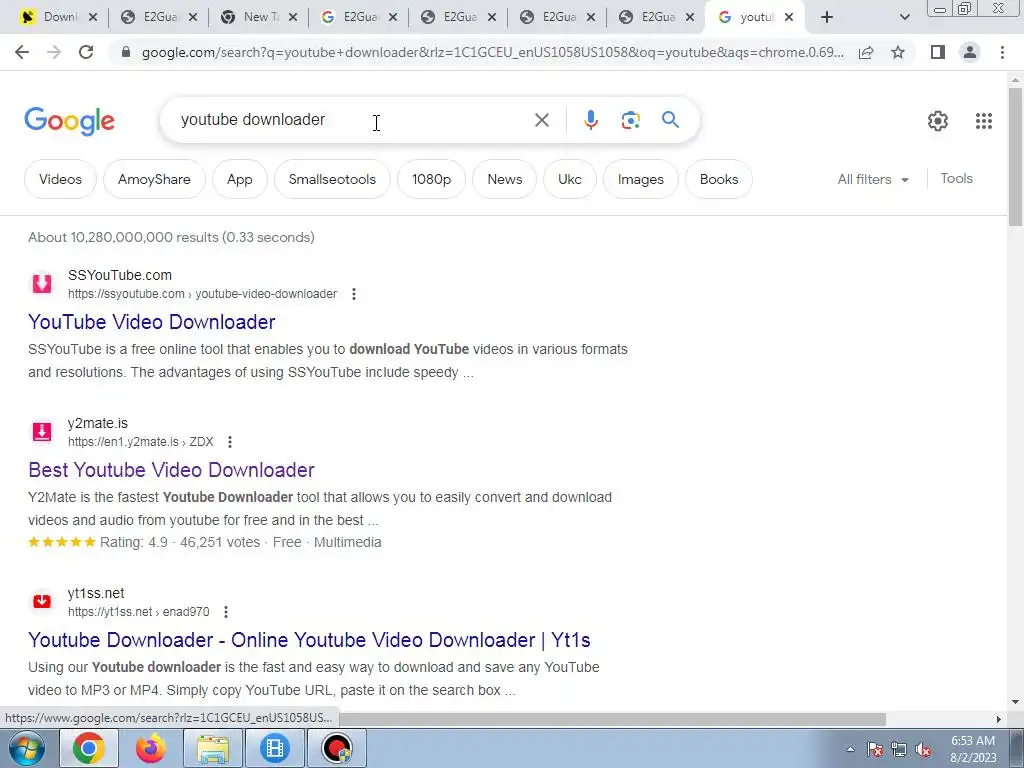Open the search Tools options
This screenshot has height=768, width=1024.
pyautogui.click(x=956, y=178)
